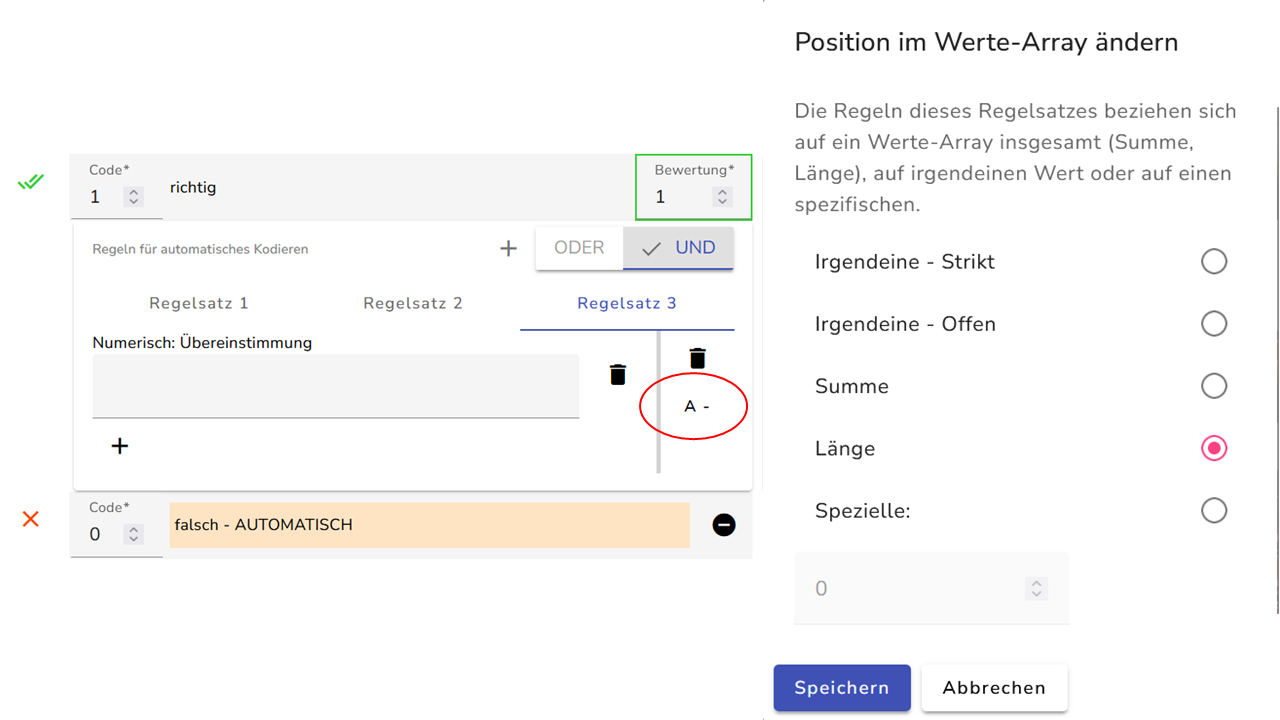The image size is (1280, 720).
Task: Delete the numeric match rule with trash icon beside input
Action: click(618, 375)
